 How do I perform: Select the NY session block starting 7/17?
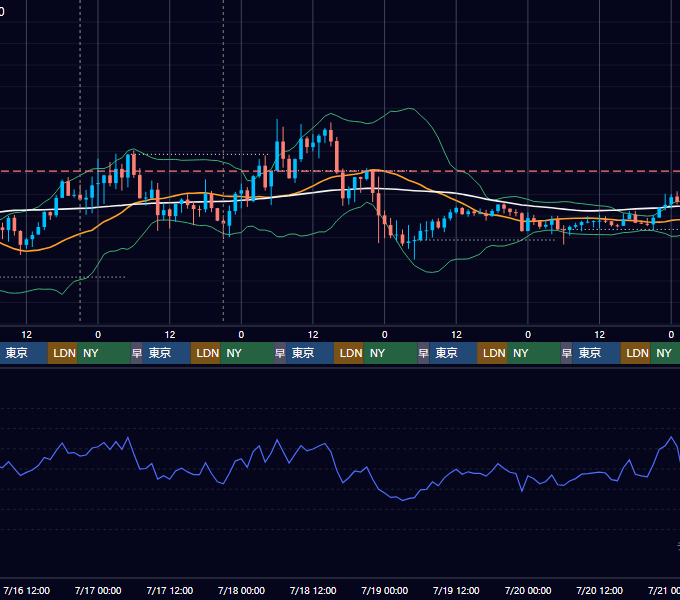pyautogui.click(x=247, y=353)
